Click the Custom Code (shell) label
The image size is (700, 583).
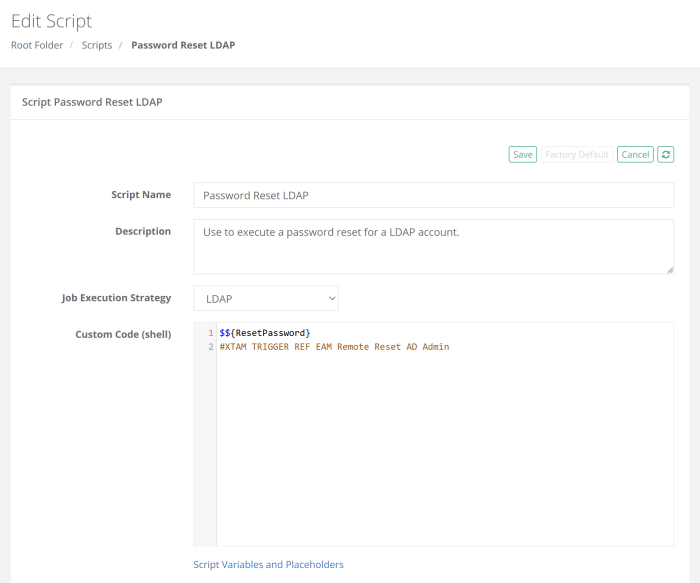[x=123, y=334]
